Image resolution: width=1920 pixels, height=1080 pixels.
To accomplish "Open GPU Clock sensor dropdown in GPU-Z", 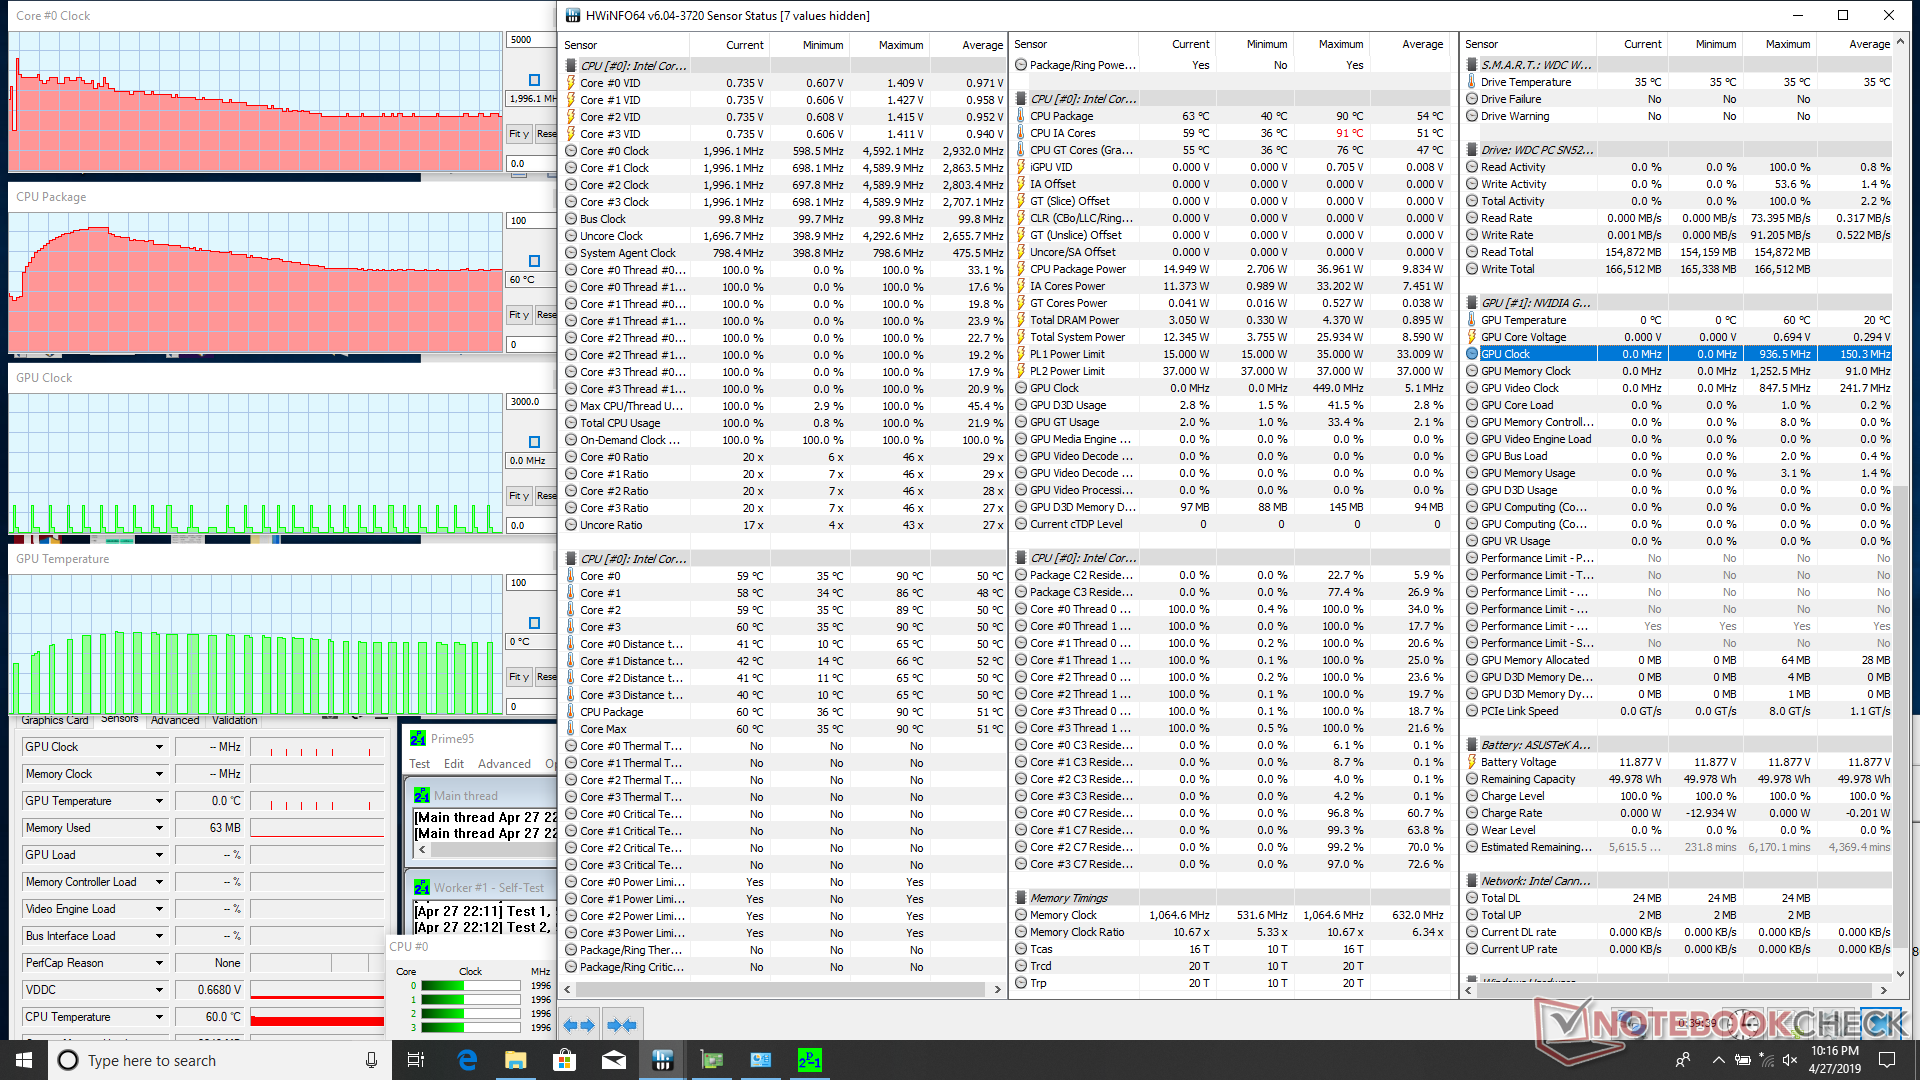I will pyautogui.click(x=159, y=747).
